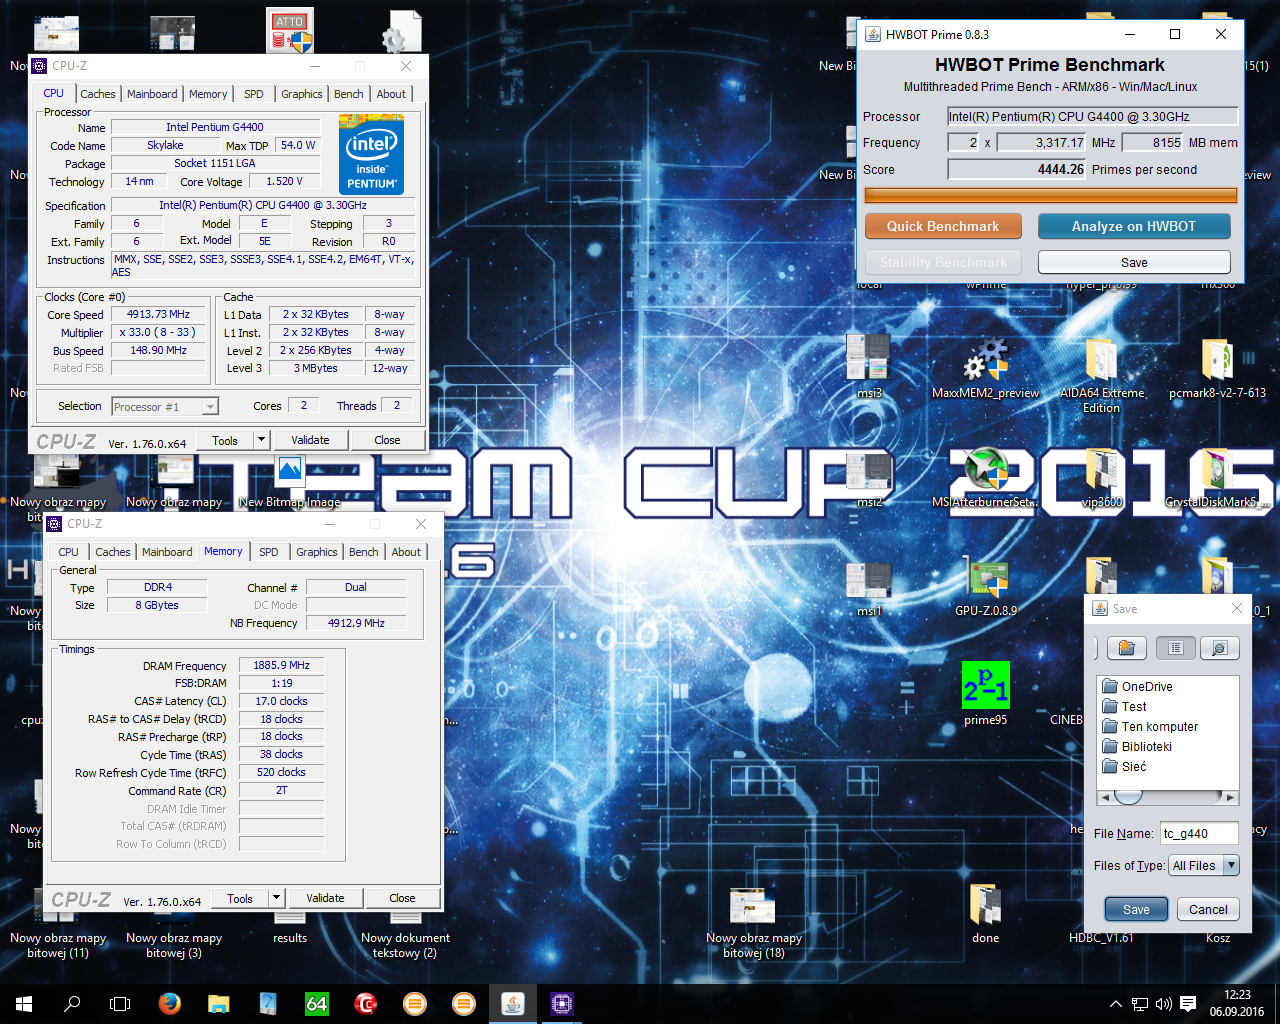Click the Quick Benchmark button
The height and width of the screenshot is (1024, 1280).
tap(943, 226)
